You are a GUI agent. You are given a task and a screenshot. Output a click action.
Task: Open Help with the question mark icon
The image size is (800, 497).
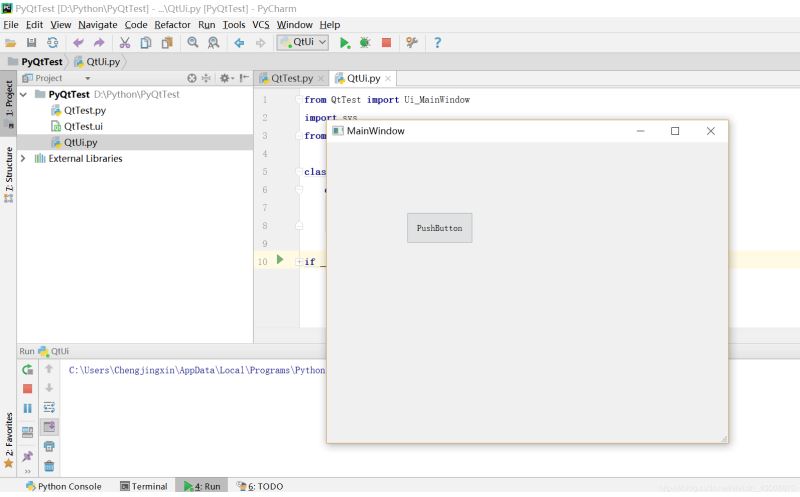437,43
